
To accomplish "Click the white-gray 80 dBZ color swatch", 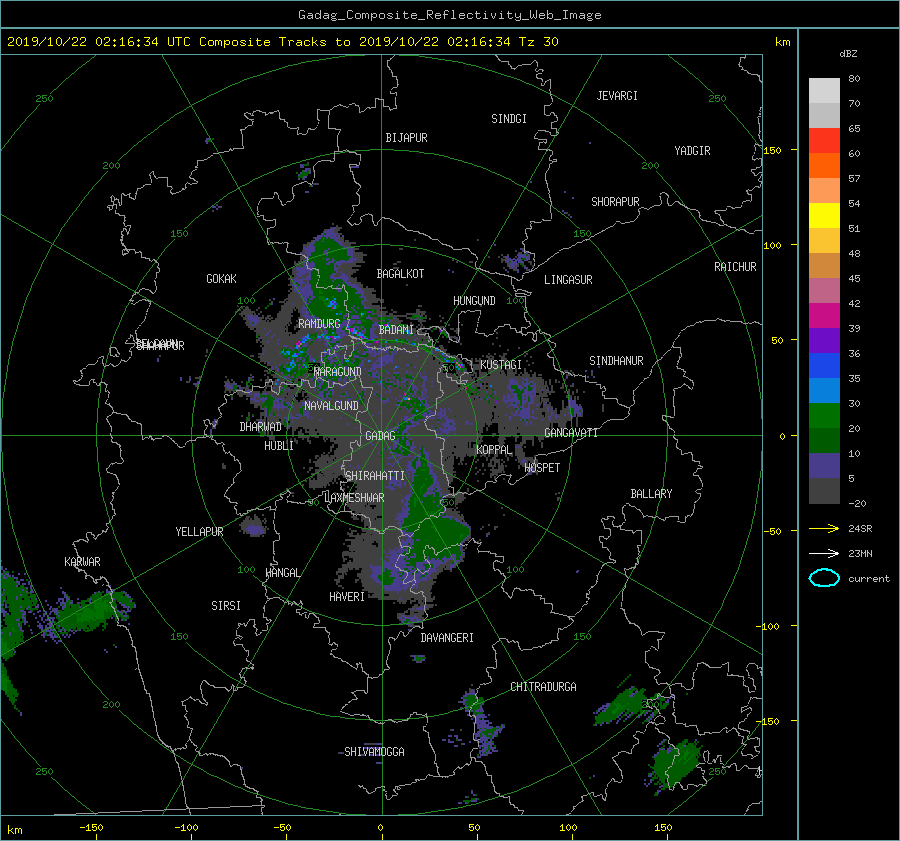I will 824,91.
